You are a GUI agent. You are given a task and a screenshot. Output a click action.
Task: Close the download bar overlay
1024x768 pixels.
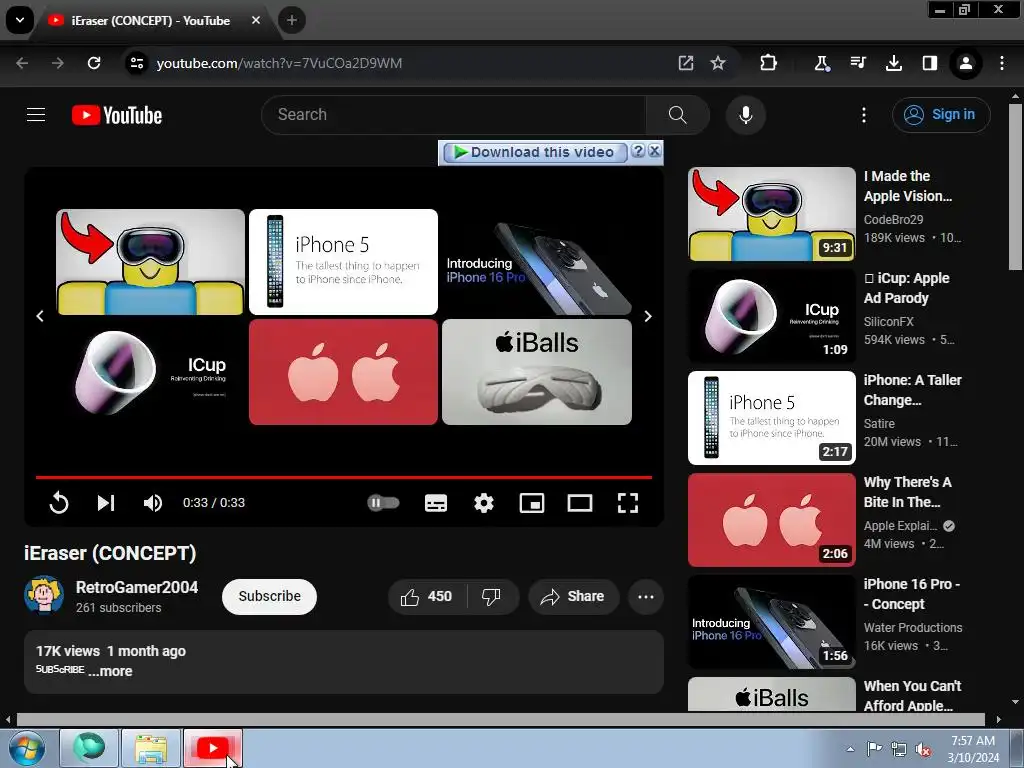pos(655,152)
